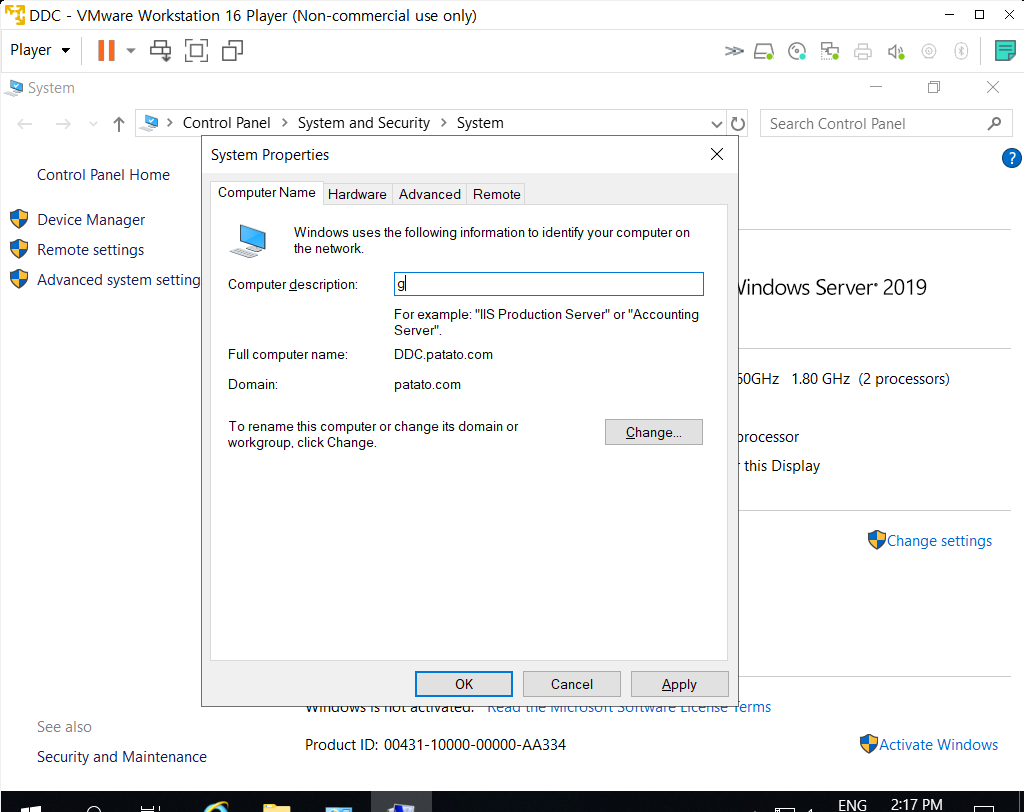
Task: Open the Windows Start button
Action: tap(31, 807)
